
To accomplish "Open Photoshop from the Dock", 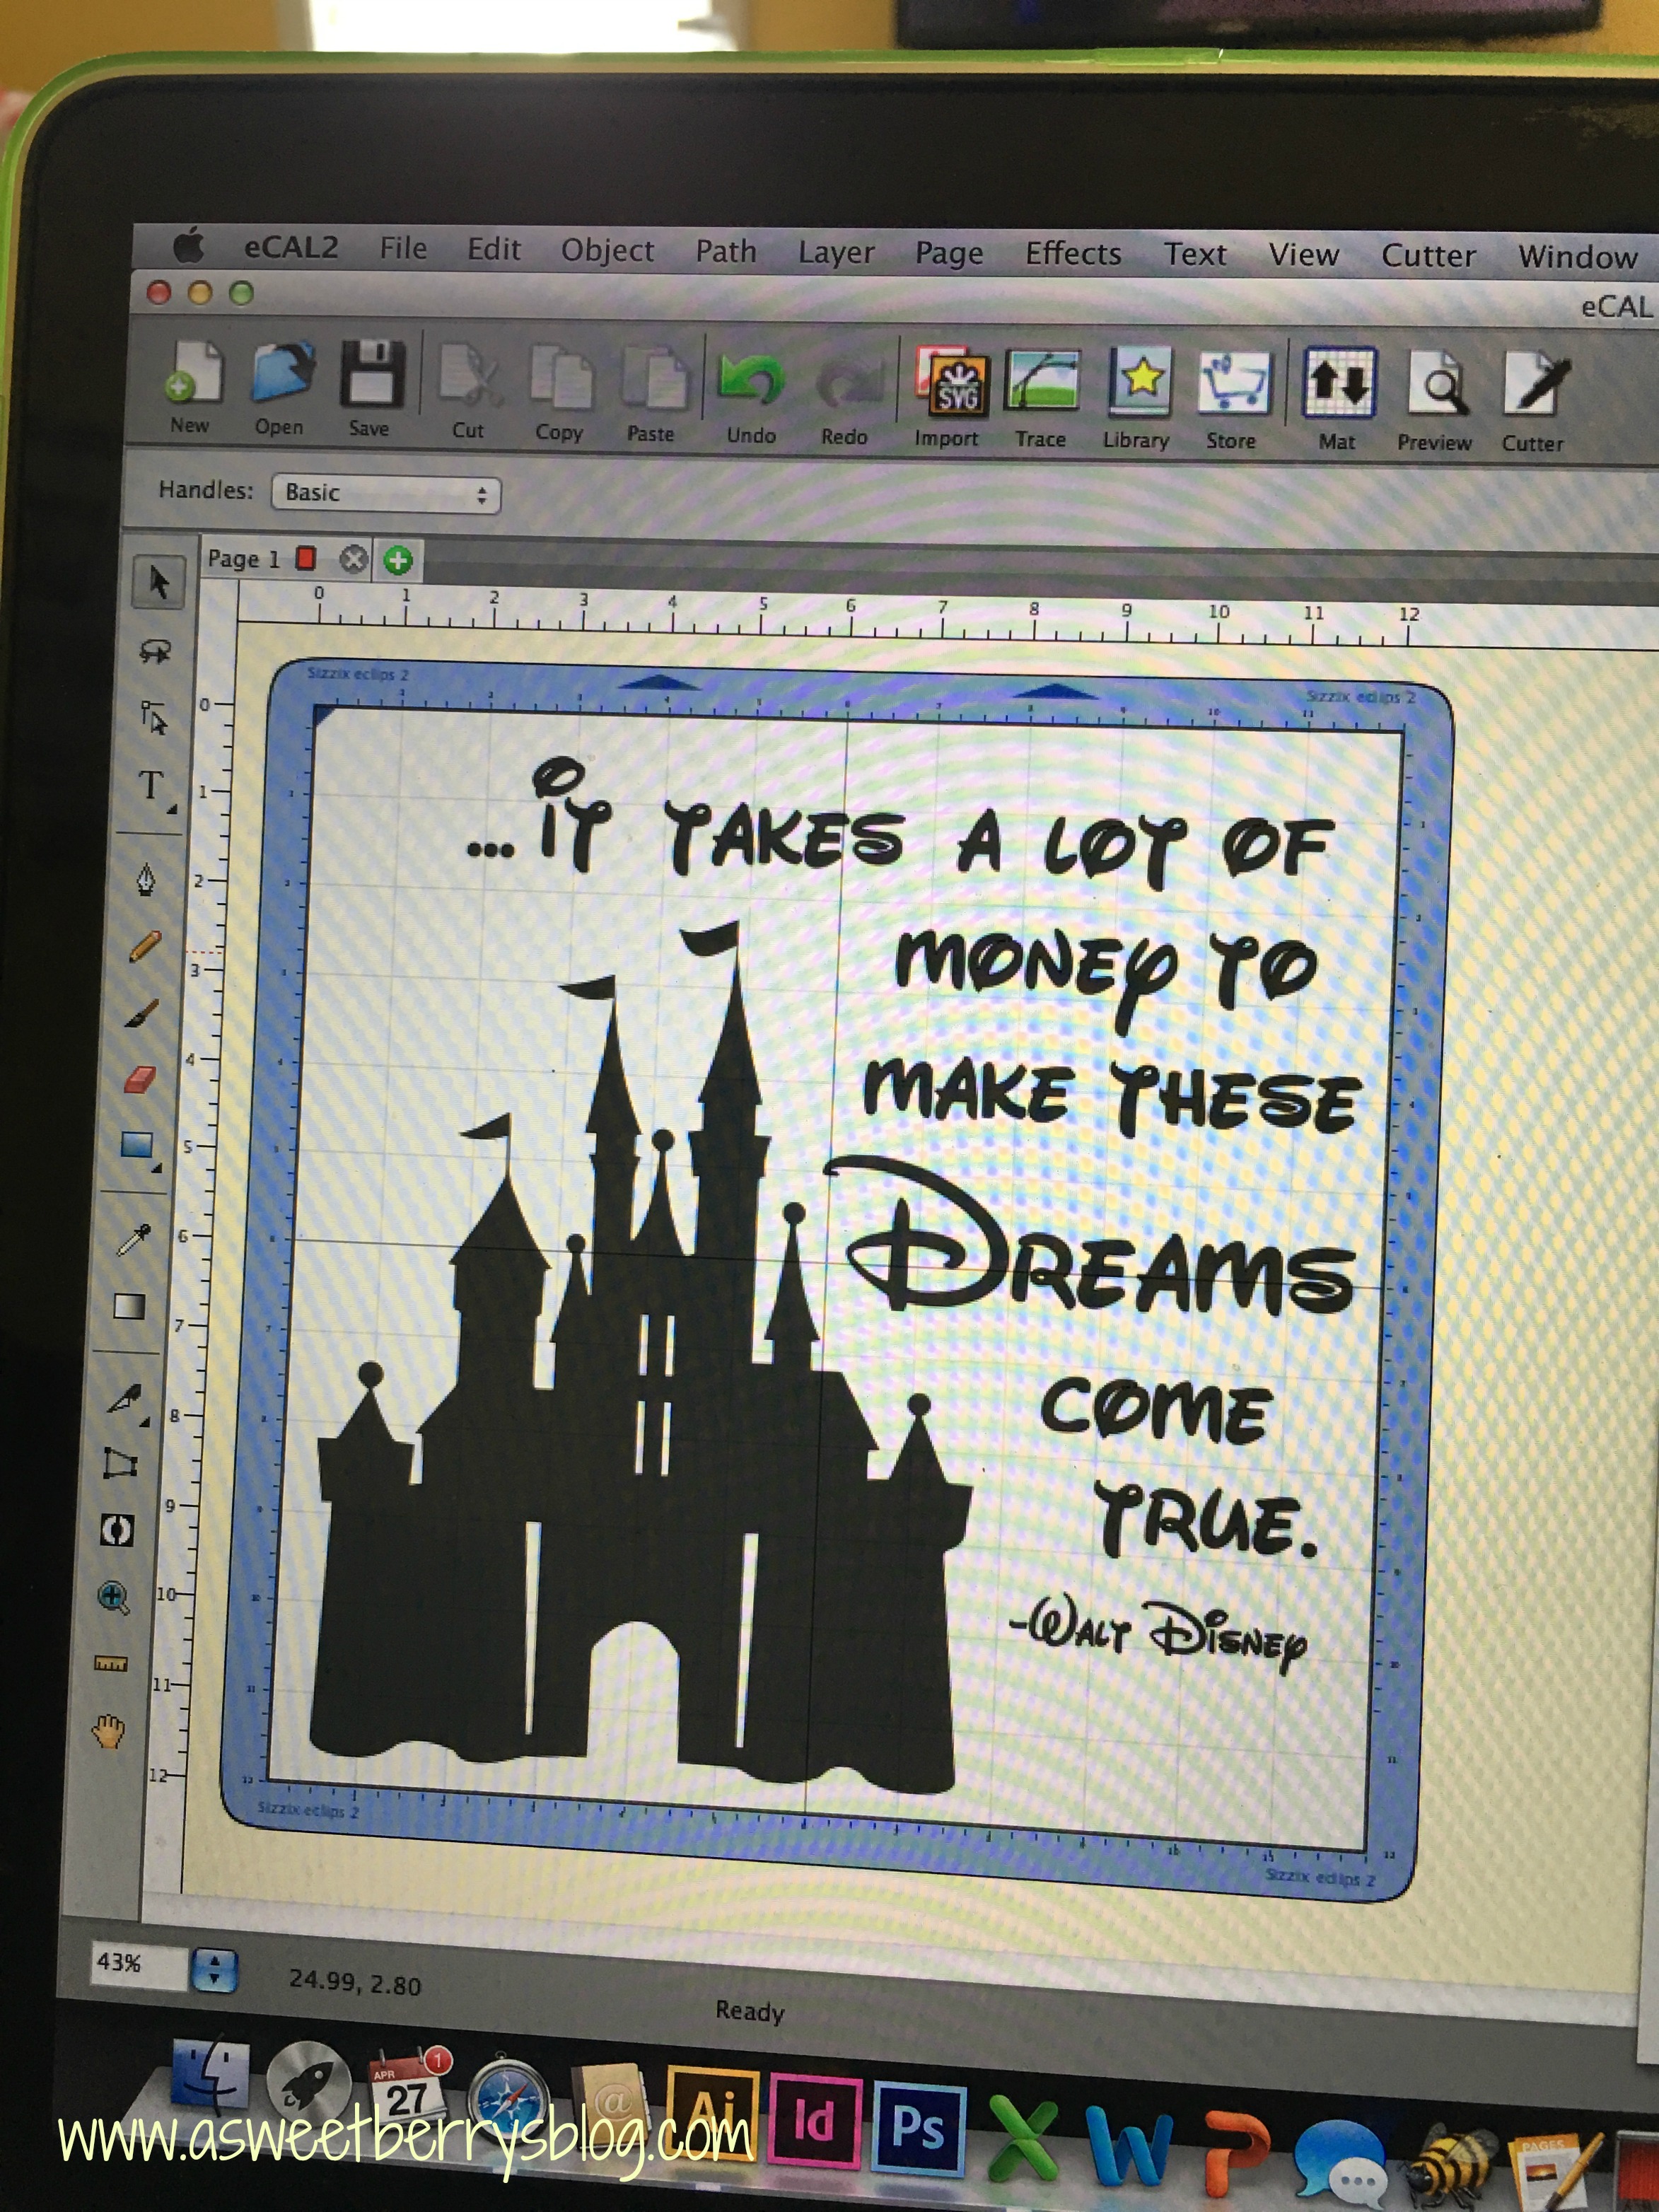I will [x=919, y=2128].
